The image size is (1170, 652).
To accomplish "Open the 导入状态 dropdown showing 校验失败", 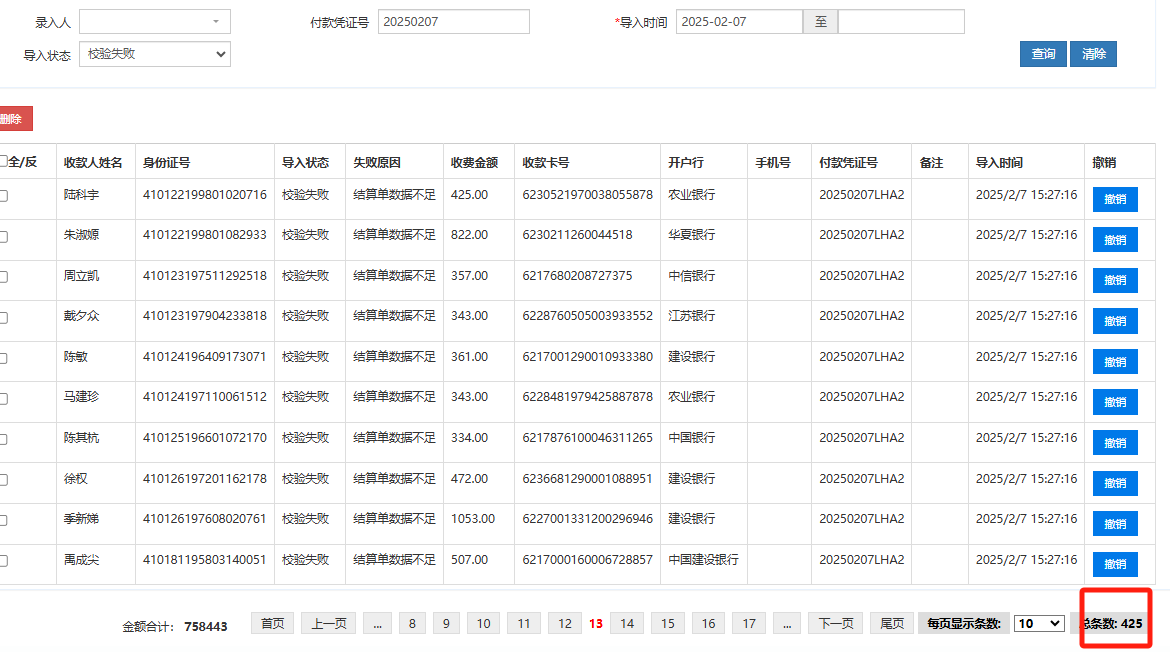I will coord(155,54).
